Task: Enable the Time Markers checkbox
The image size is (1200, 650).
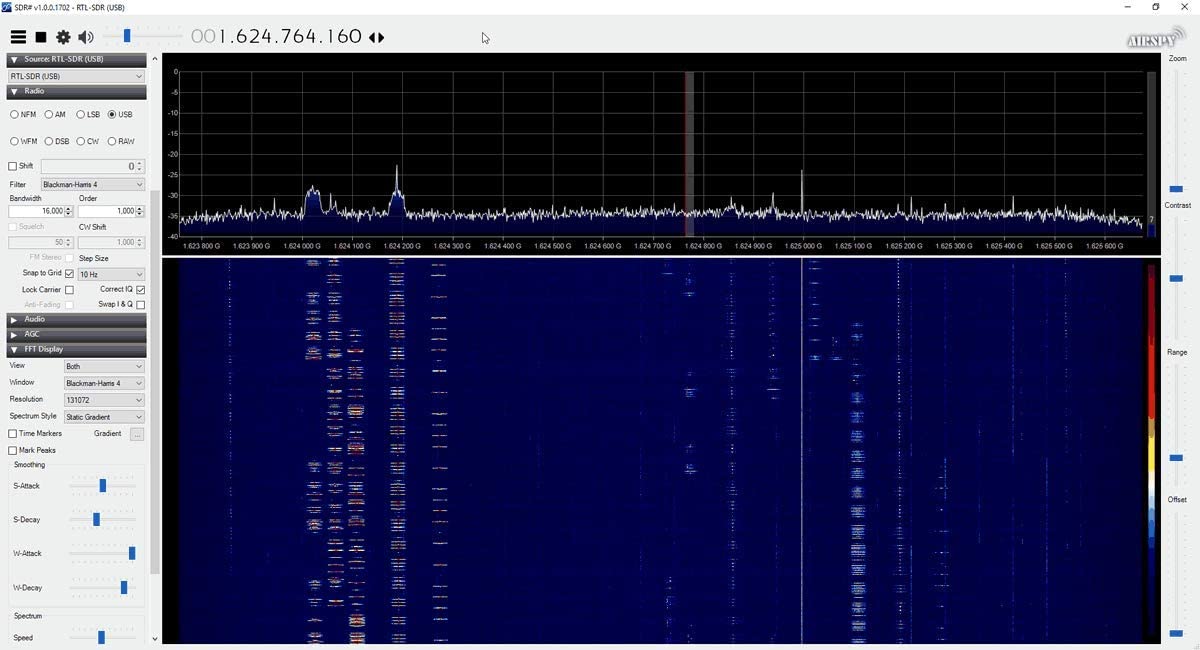Action: [x=13, y=434]
